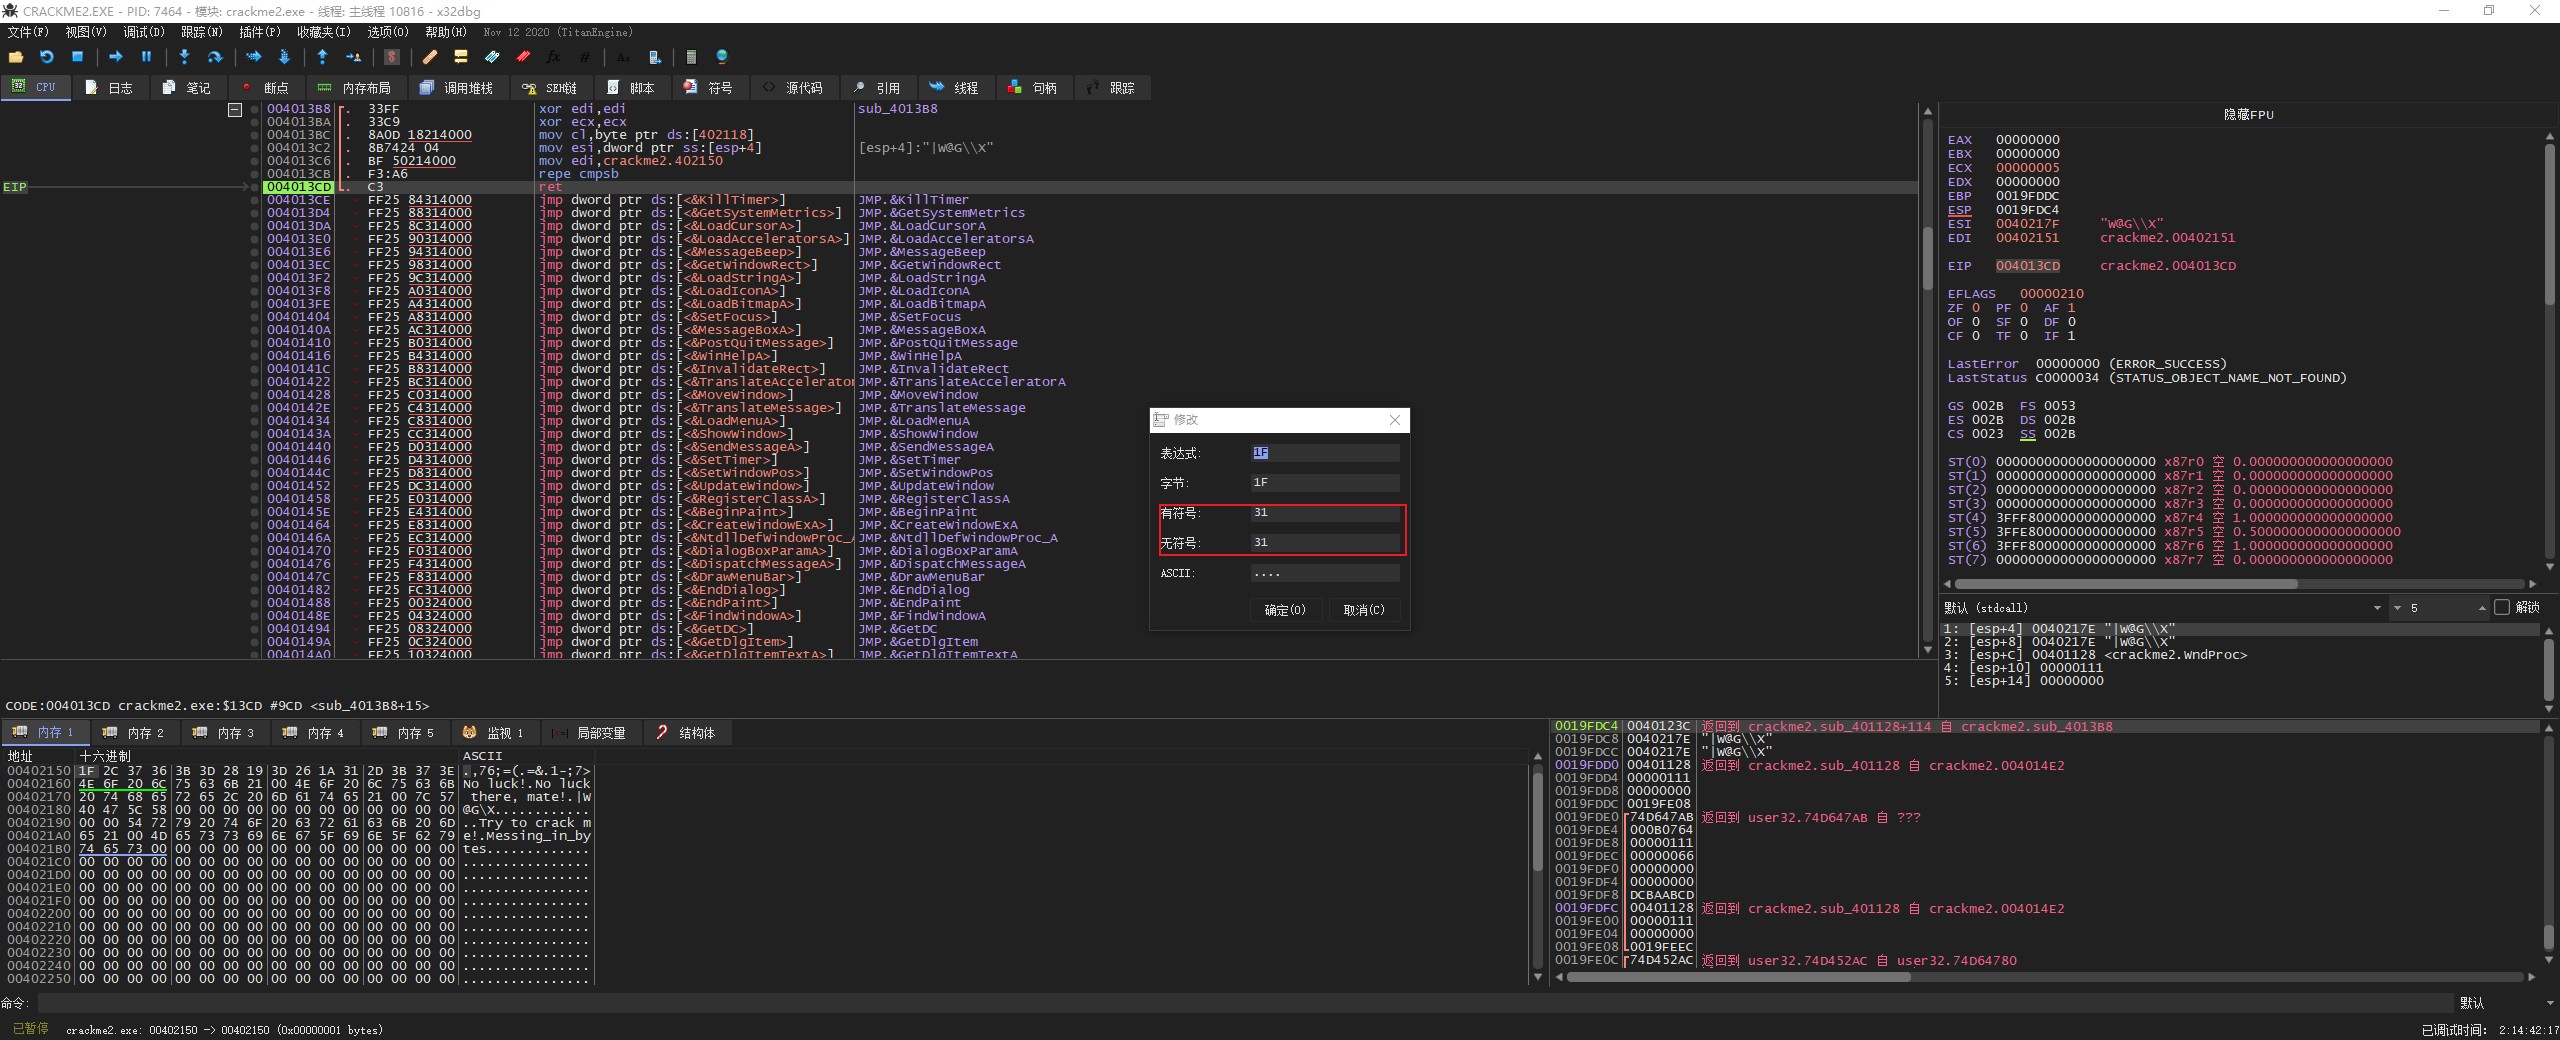Open the file folder toolbar icon
Screen dimensions: 2560x1040
point(16,57)
